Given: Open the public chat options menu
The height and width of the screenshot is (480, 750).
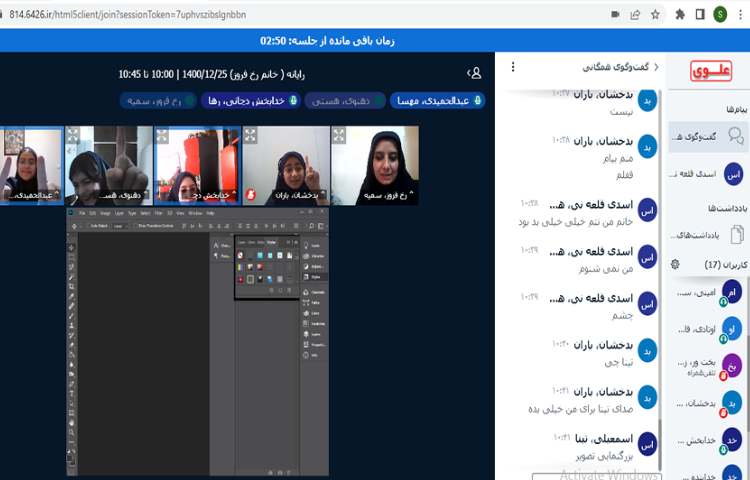Looking at the screenshot, I should [x=513, y=67].
